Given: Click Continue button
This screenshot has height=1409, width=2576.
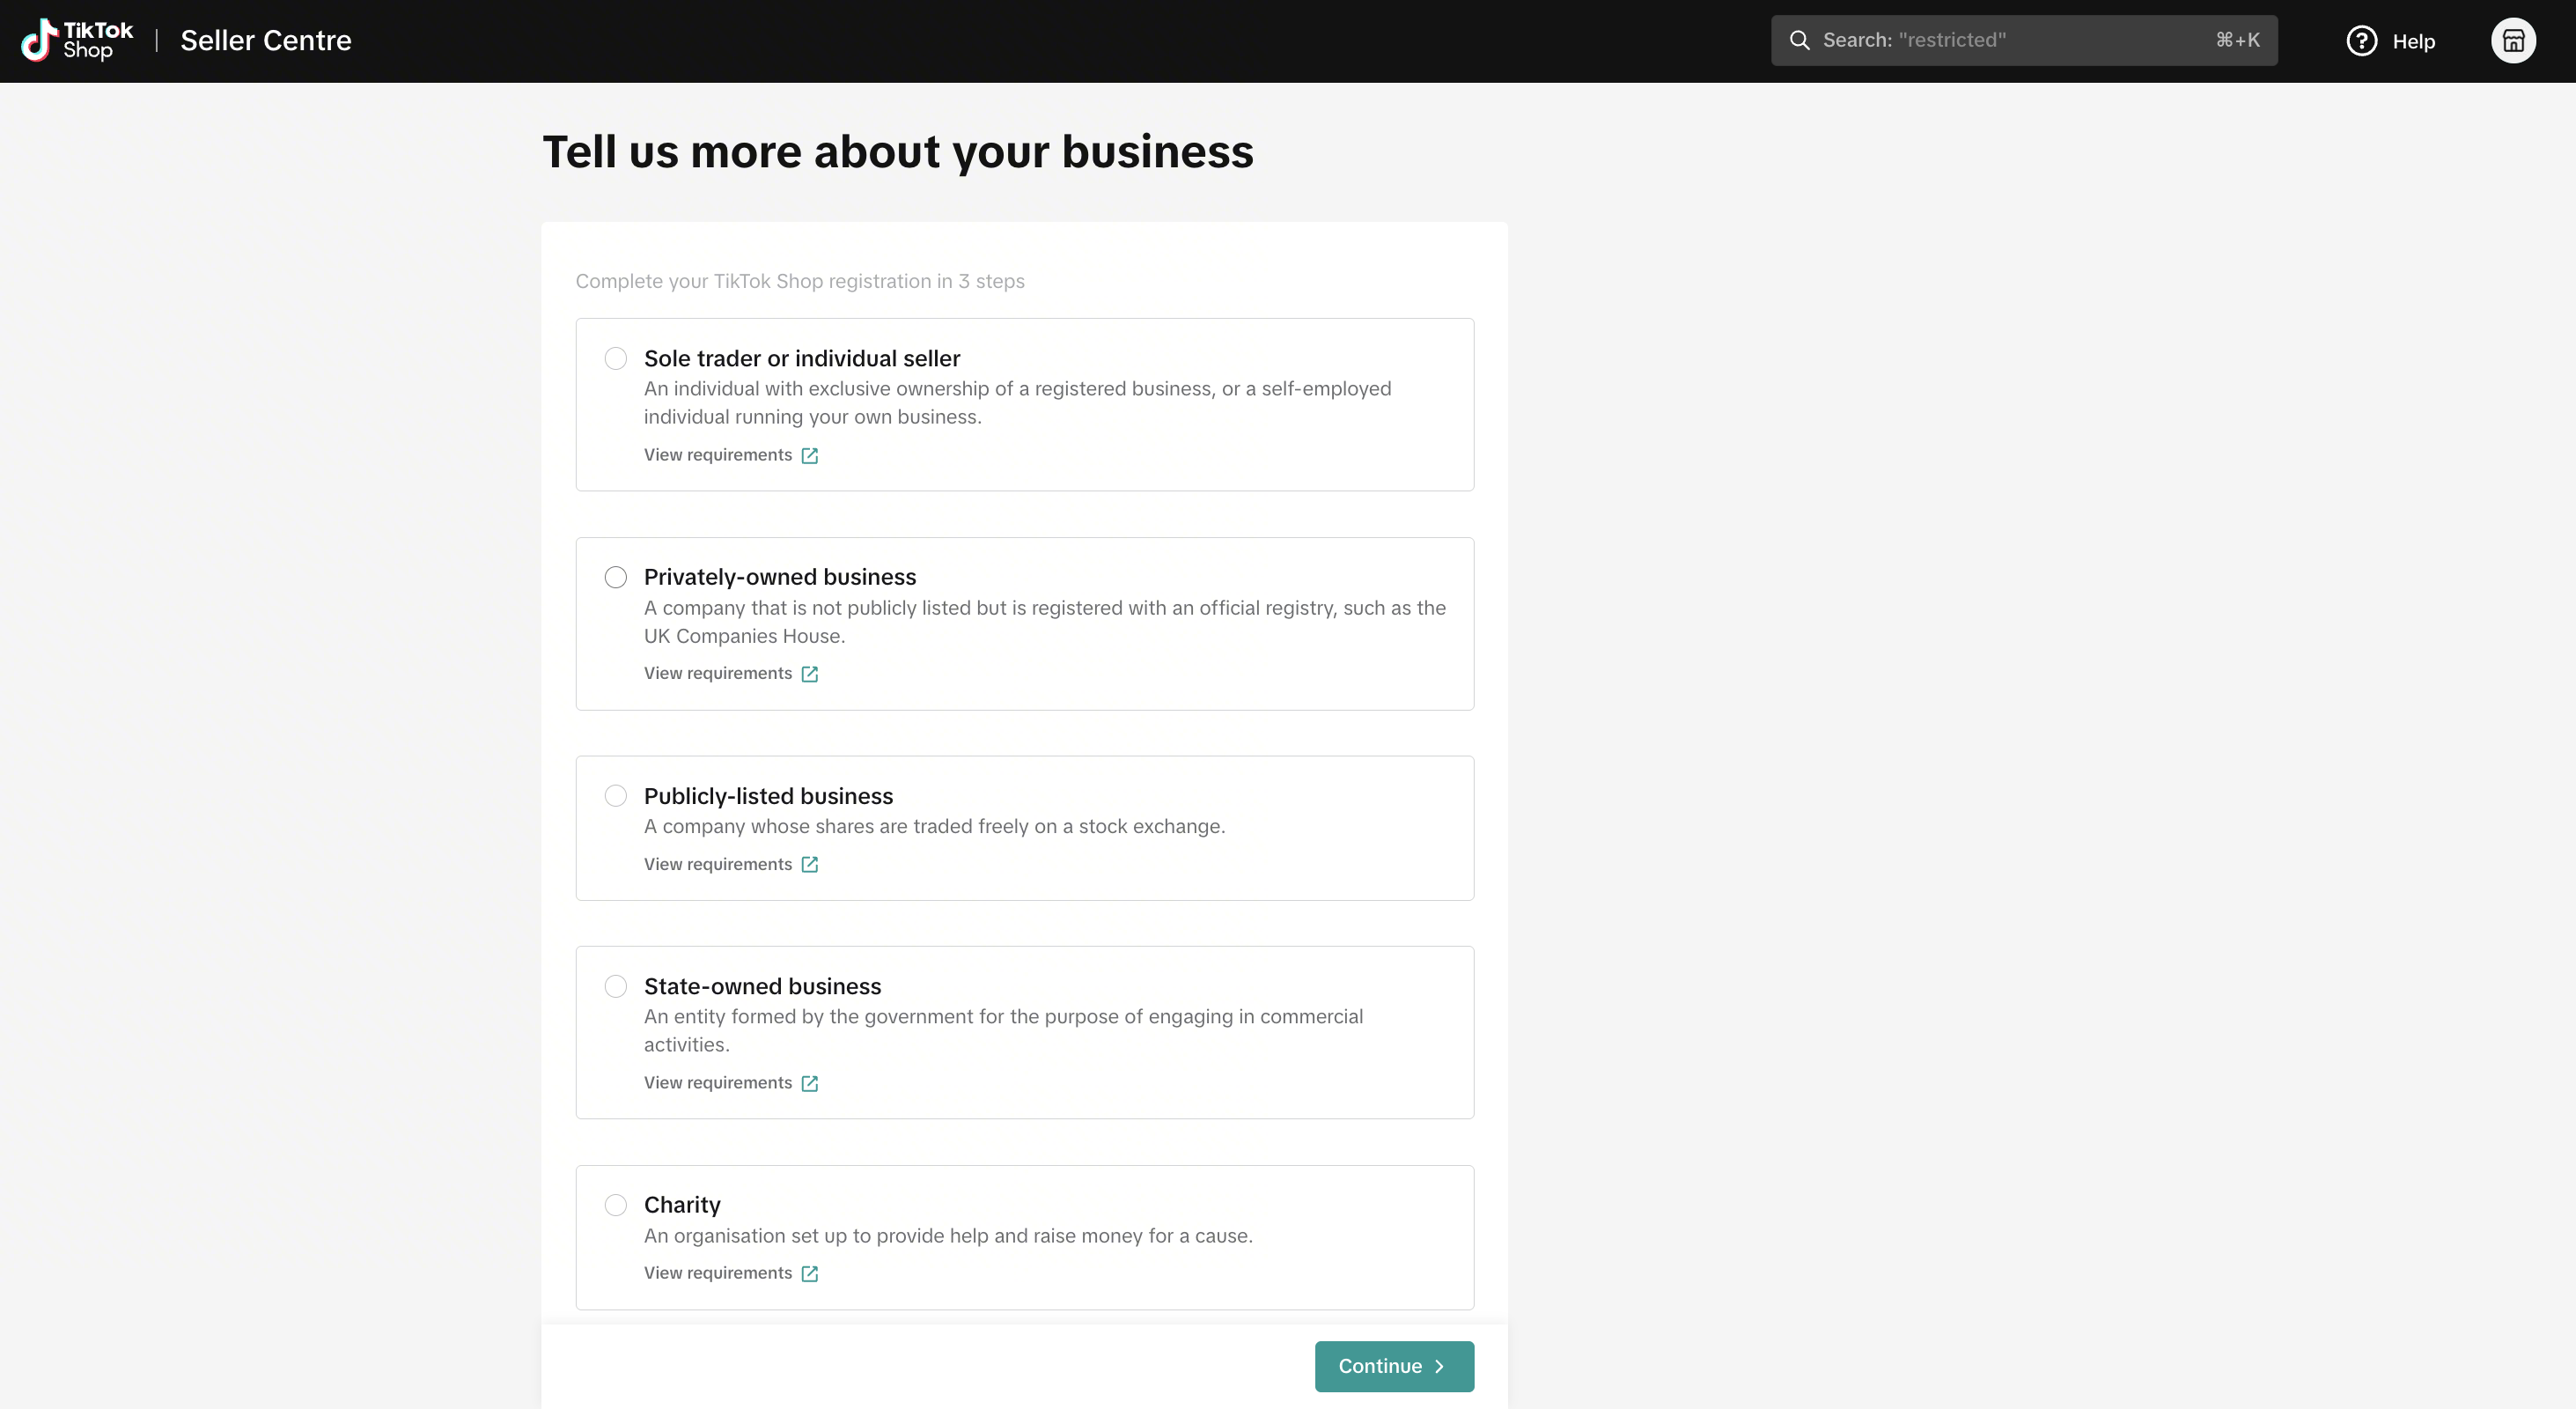Looking at the screenshot, I should (1394, 1366).
